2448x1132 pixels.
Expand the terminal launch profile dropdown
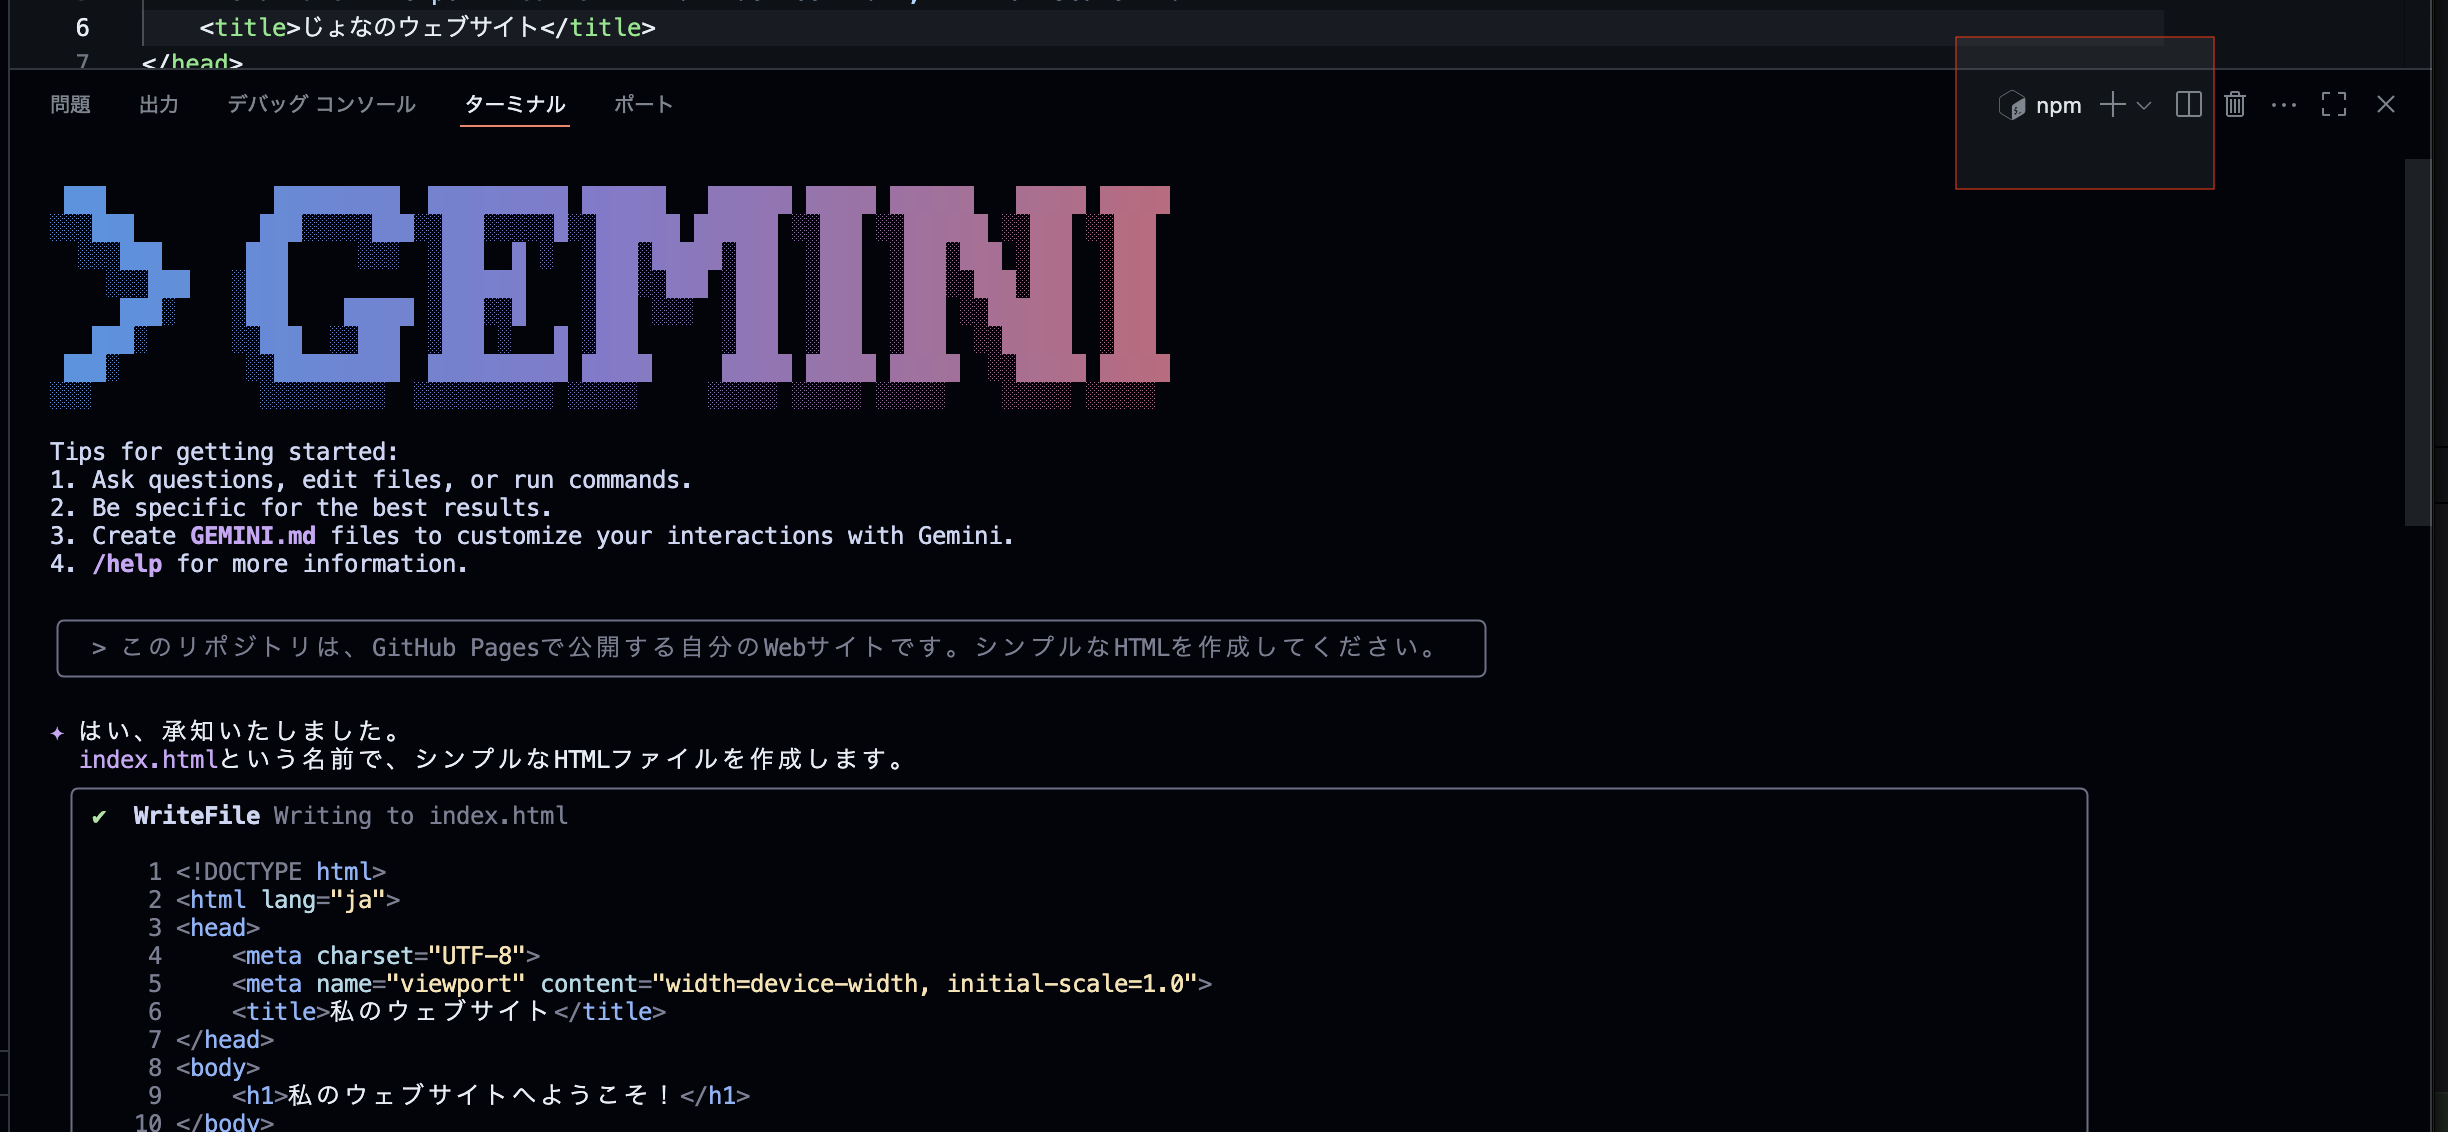pyautogui.click(x=2143, y=104)
